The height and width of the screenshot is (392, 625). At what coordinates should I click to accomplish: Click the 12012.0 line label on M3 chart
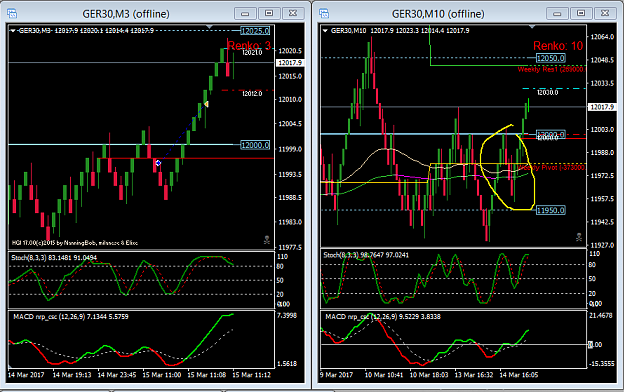[252, 94]
